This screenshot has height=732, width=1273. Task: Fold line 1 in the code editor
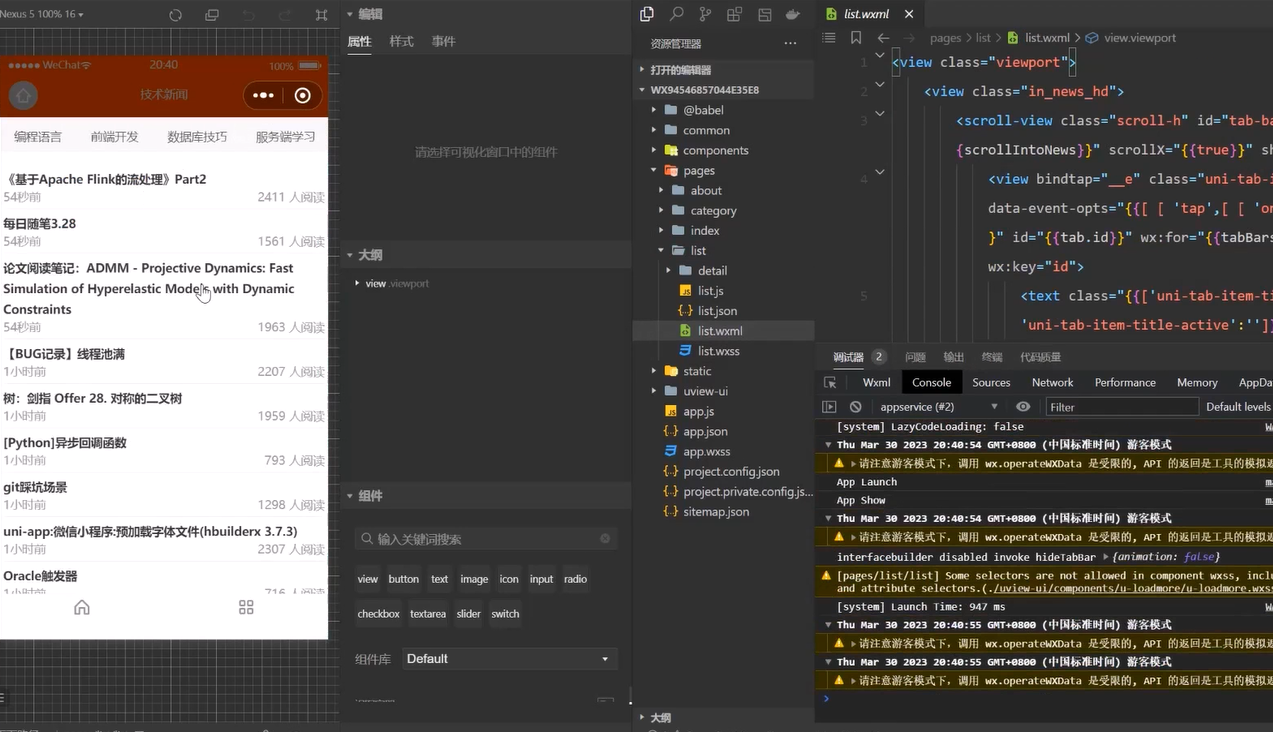point(880,55)
